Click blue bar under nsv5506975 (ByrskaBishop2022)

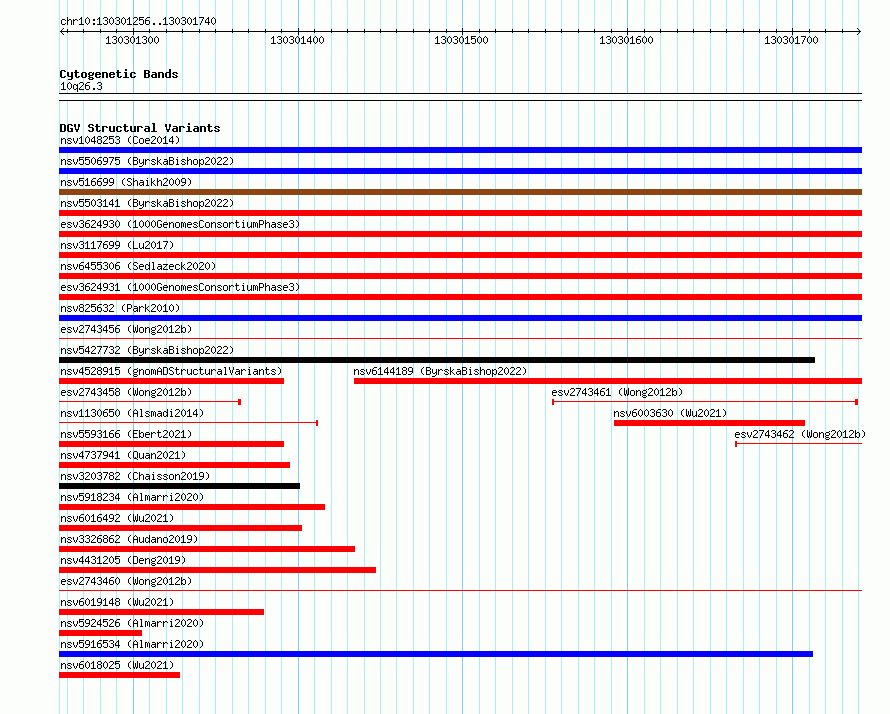pos(460,171)
